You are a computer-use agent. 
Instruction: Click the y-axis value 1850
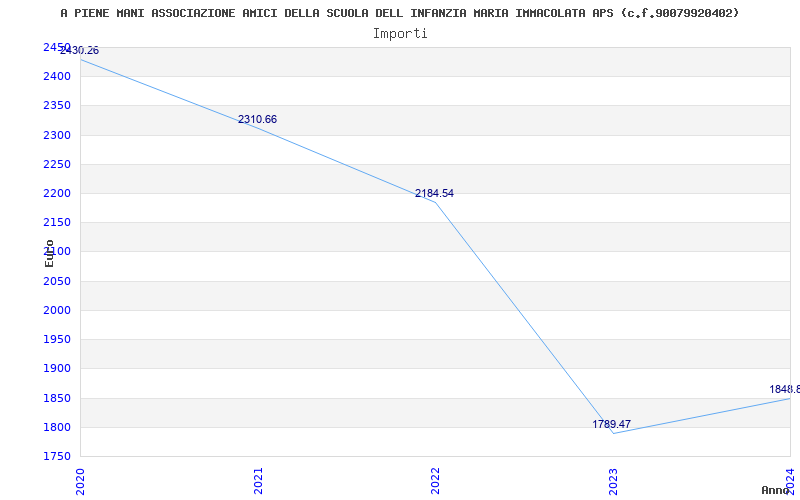point(57,398)
